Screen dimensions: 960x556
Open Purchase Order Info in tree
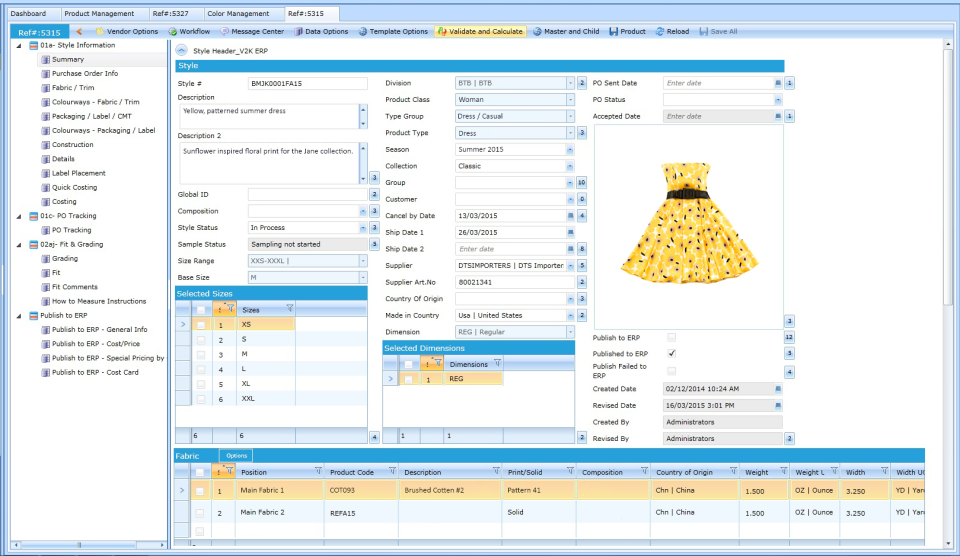(84, 73)
